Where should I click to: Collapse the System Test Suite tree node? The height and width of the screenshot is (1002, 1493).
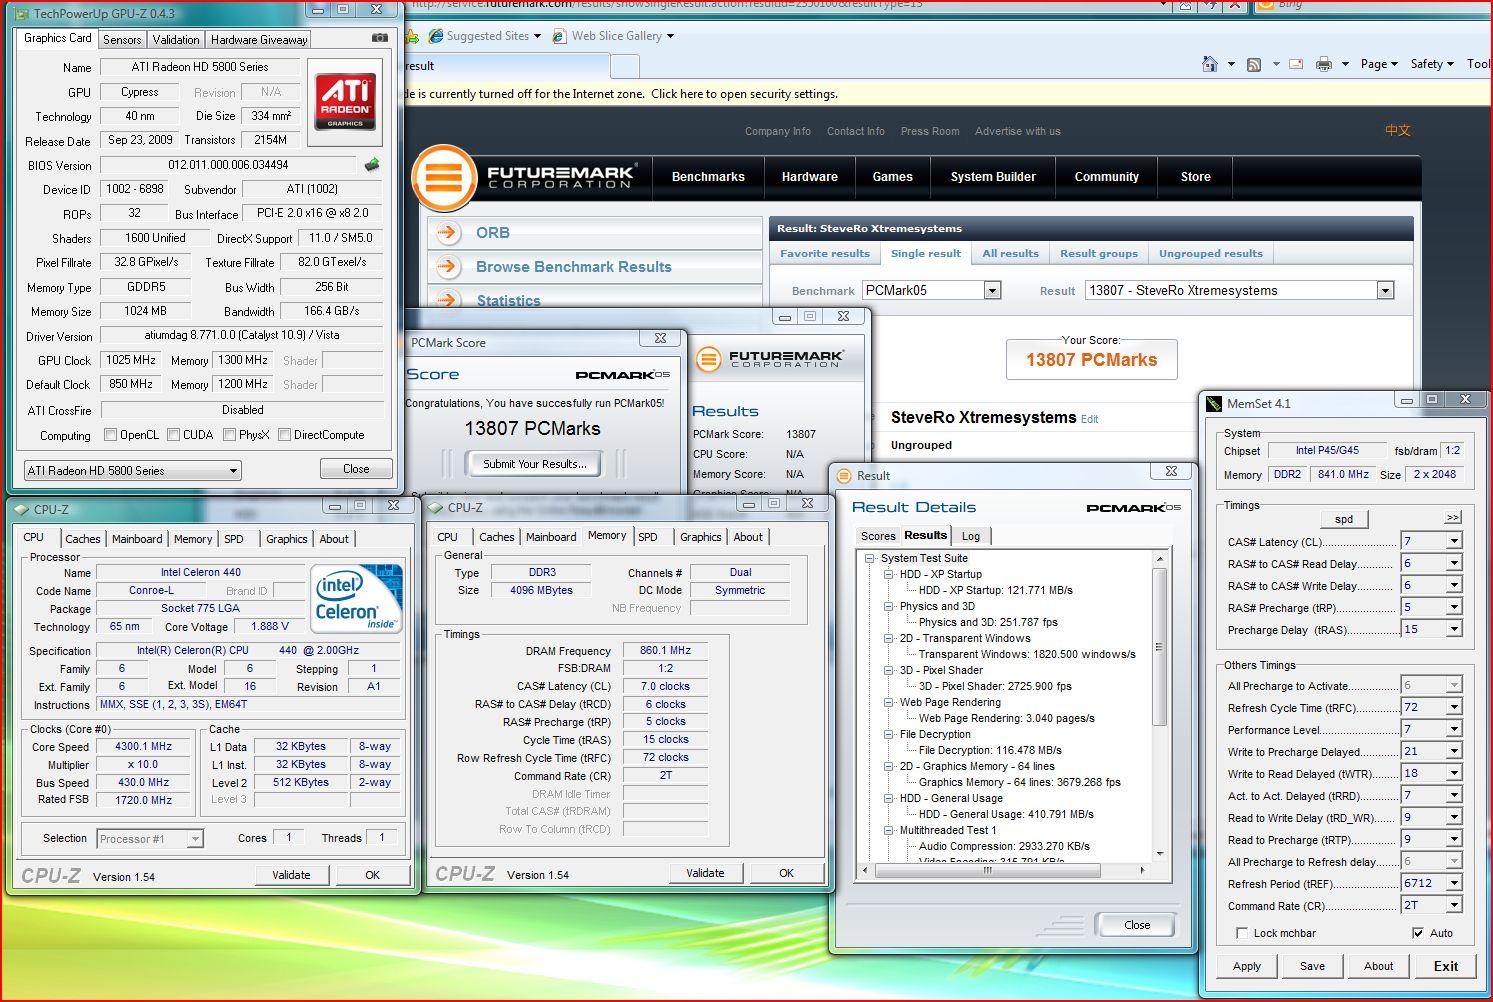click(870, 559)
